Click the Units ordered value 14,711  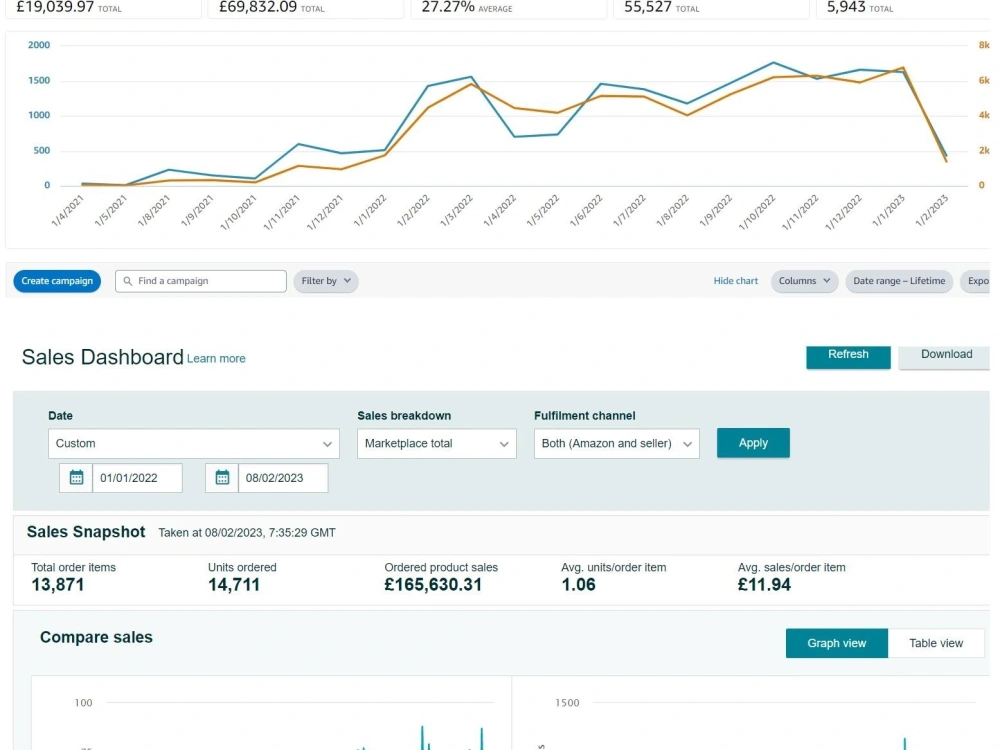(x=234, y=584)
